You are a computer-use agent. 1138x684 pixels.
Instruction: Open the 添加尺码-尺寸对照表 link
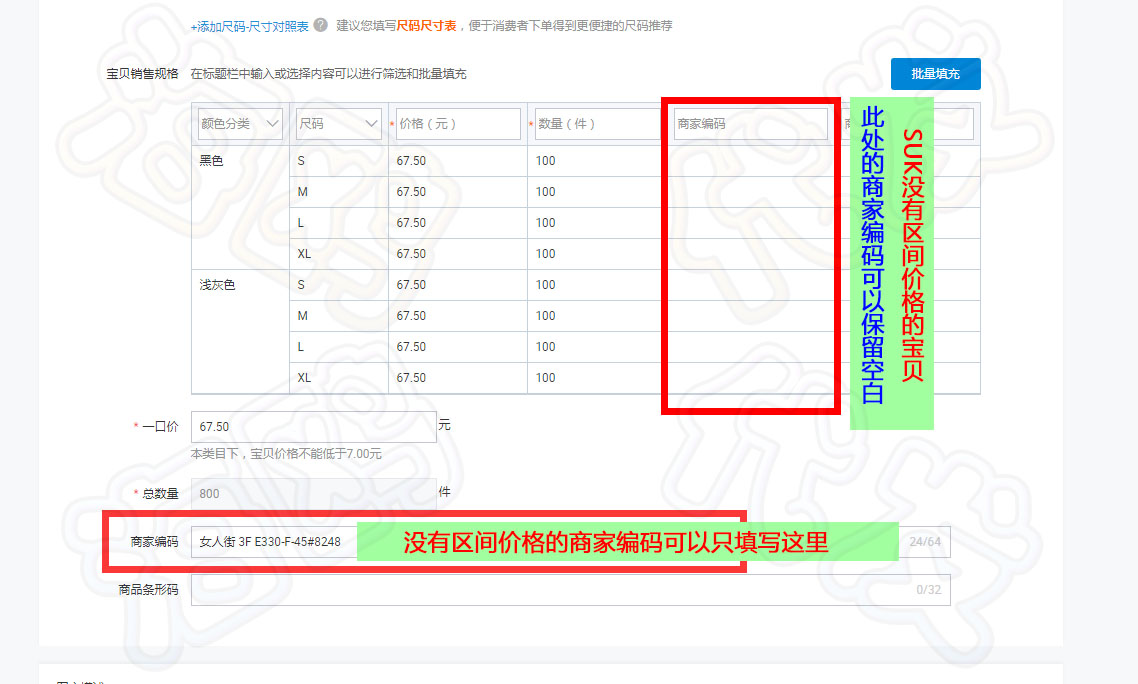[x=250, y=26]
